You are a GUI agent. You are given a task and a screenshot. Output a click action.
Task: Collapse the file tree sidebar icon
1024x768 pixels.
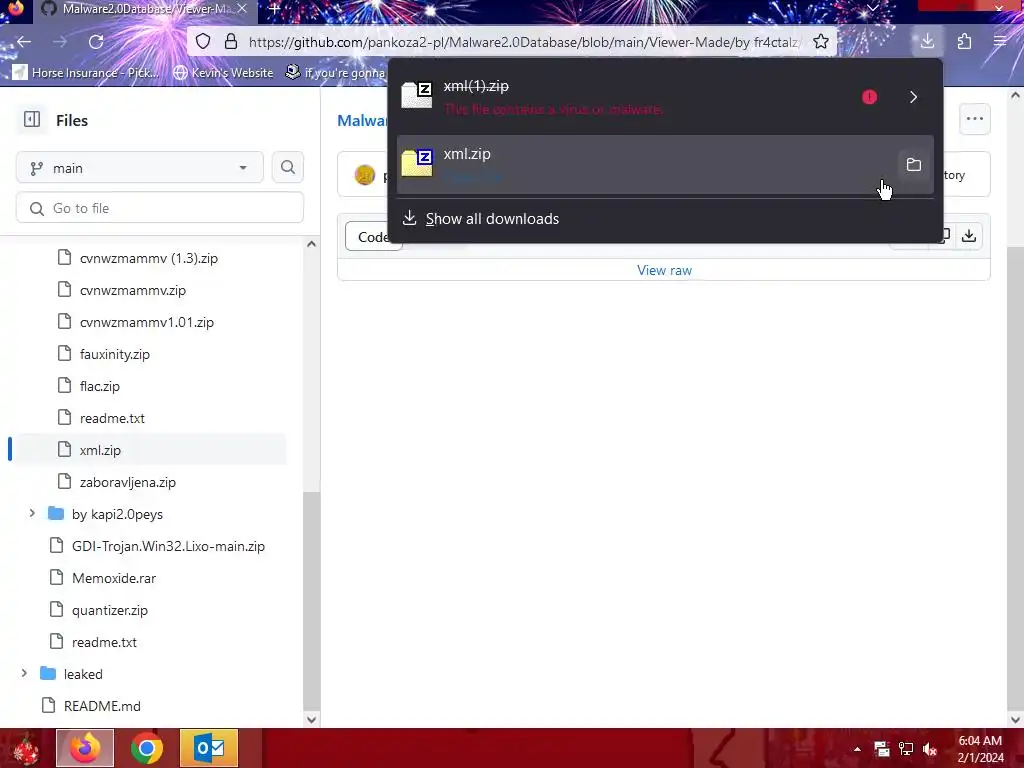(x=31, y=120)
